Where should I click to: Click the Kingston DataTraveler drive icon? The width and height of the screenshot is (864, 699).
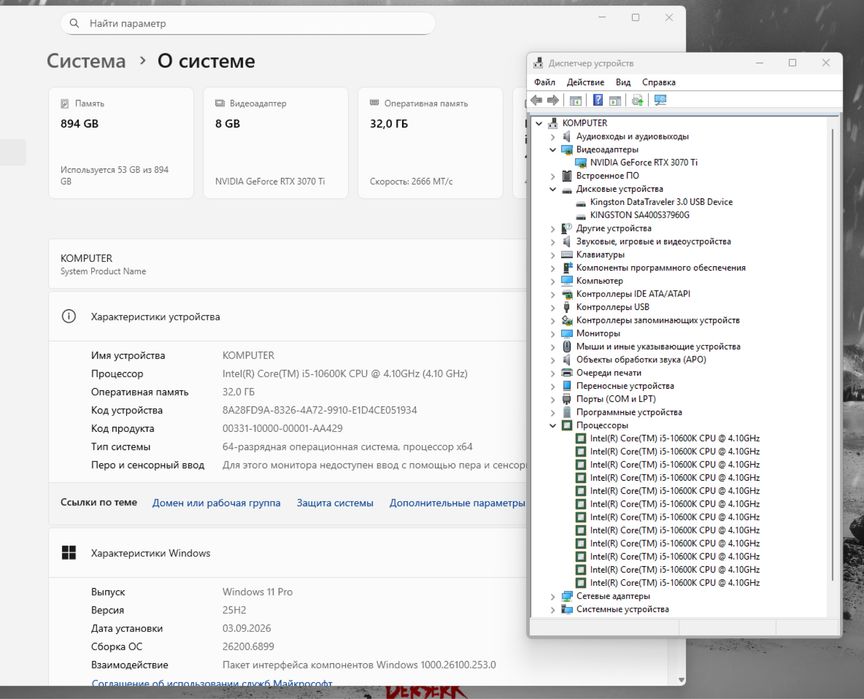tap(580, 202)
